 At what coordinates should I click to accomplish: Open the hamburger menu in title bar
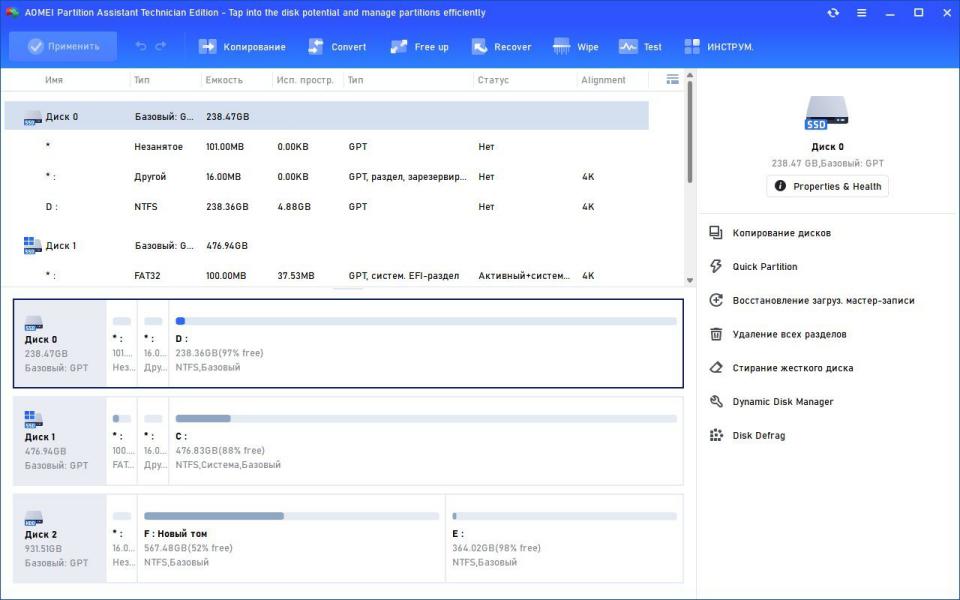pos(862,13)
